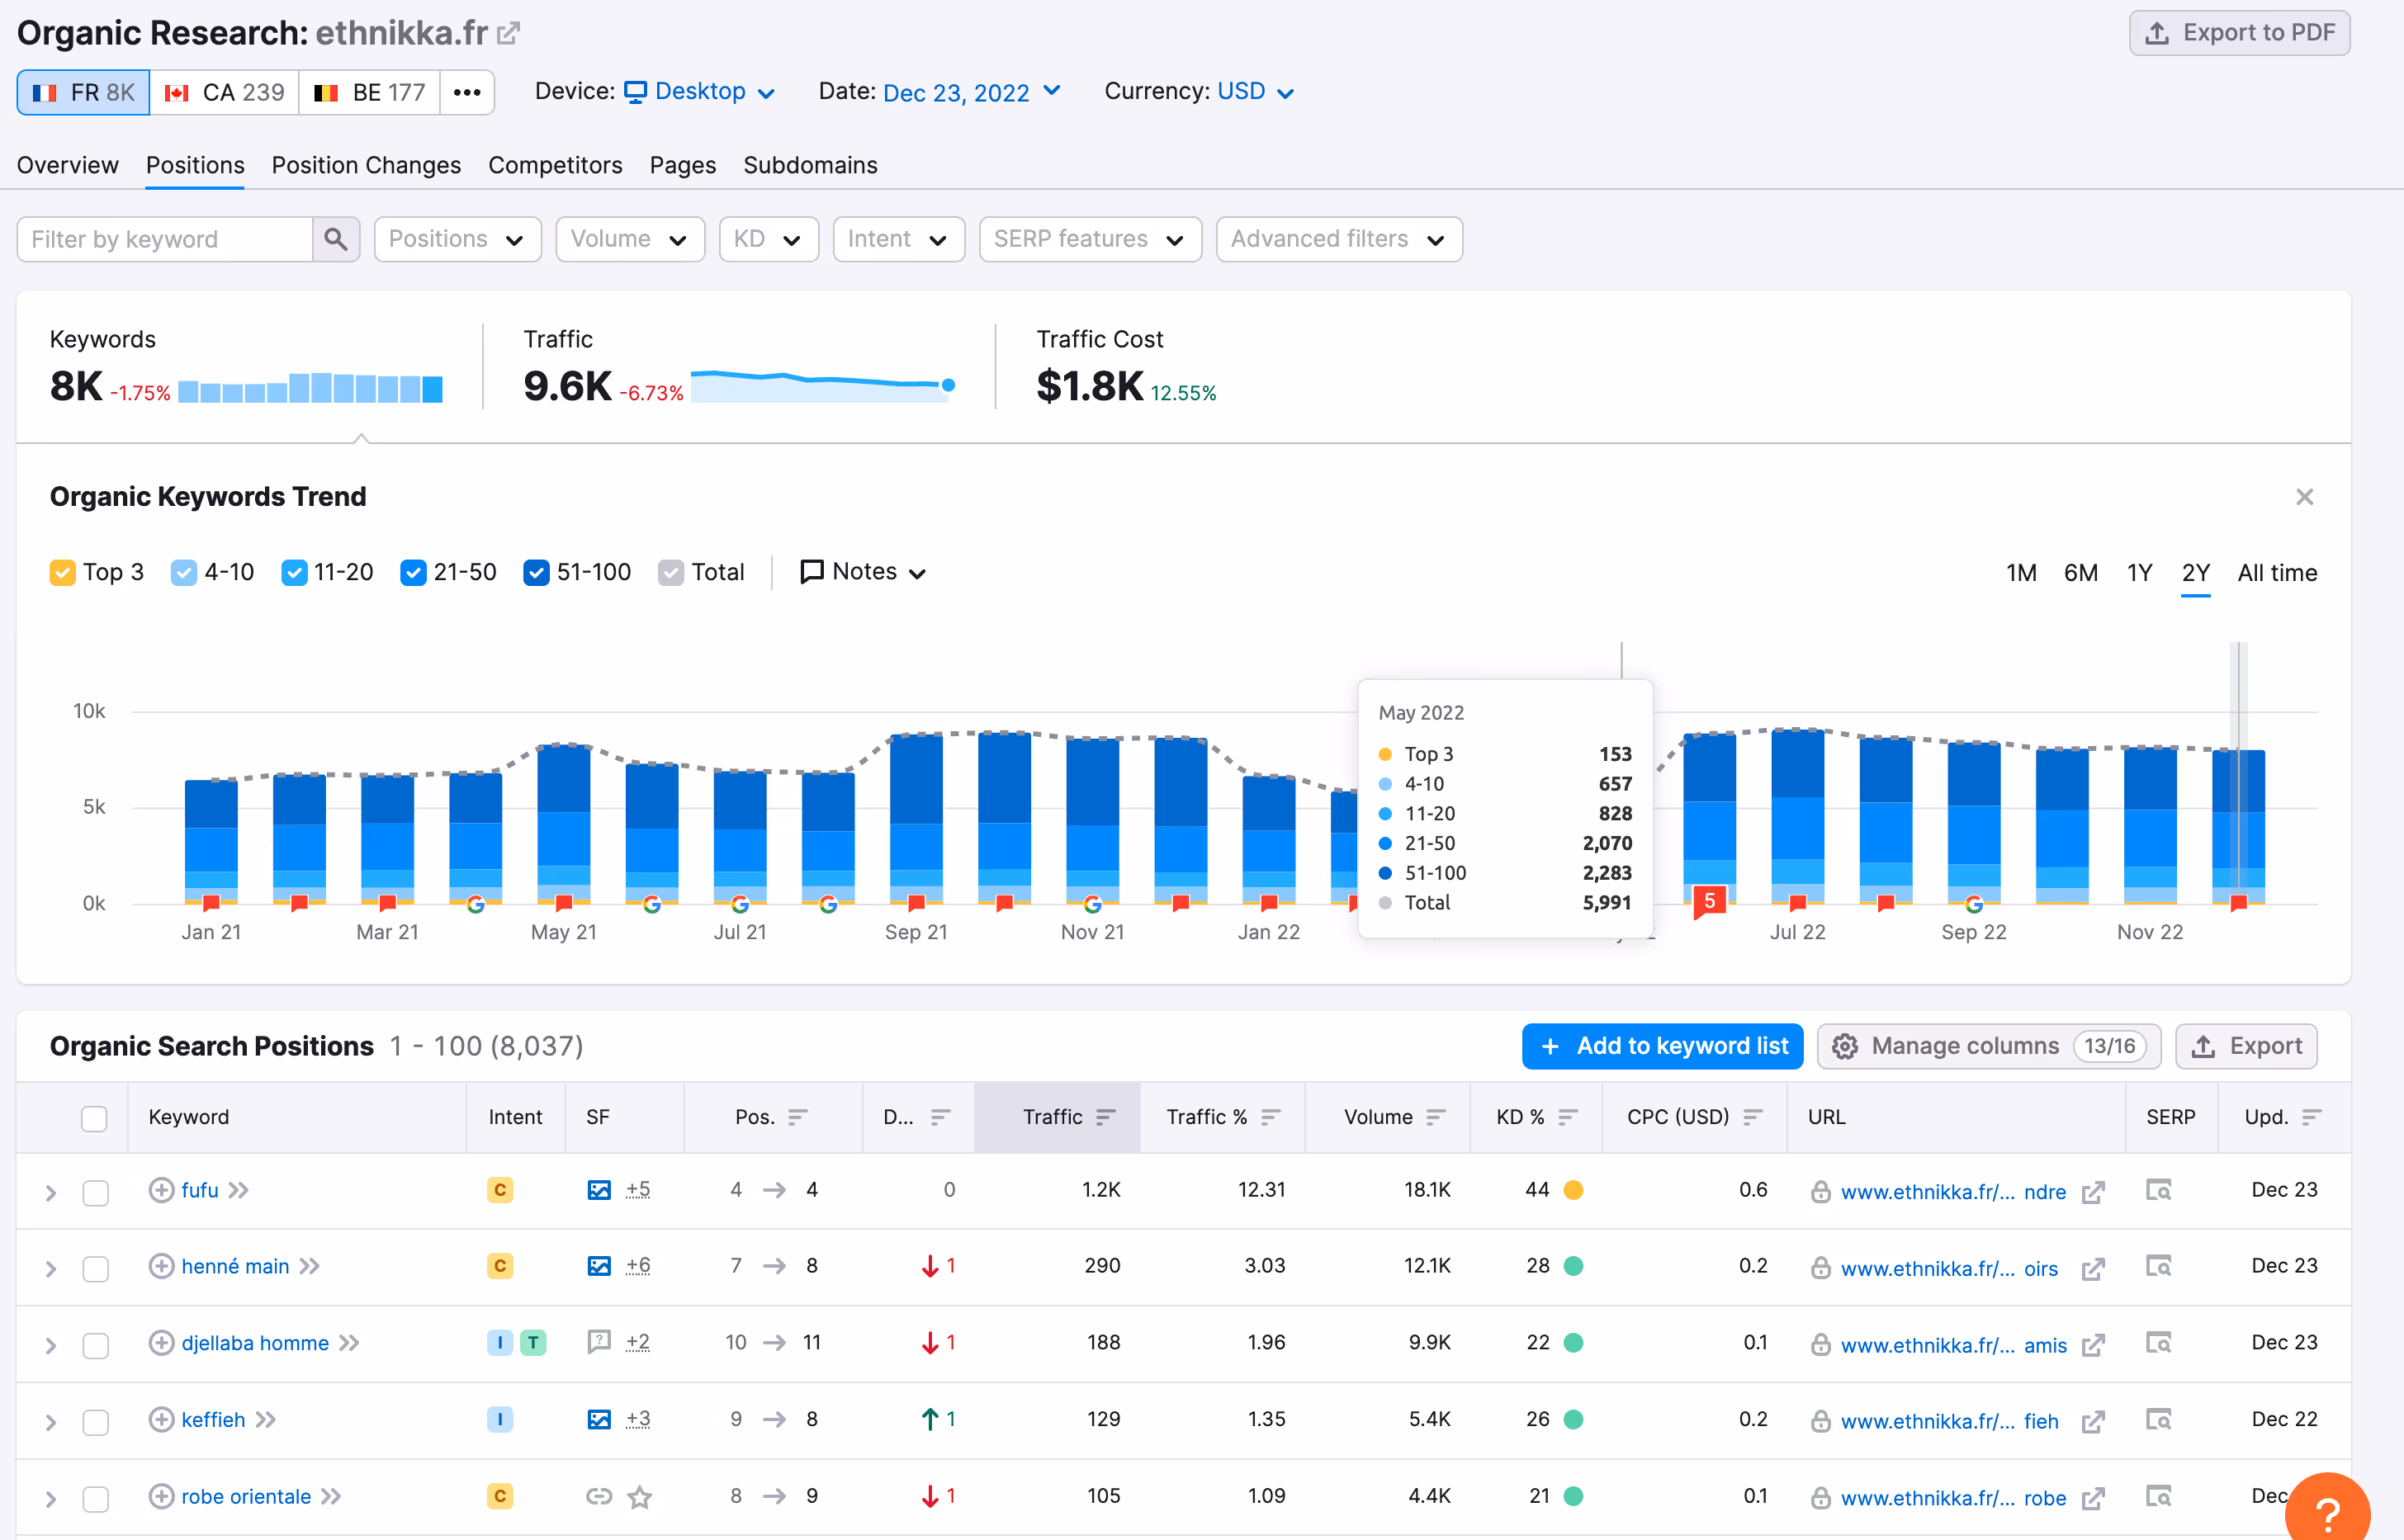The image size is (2404, 1540).
Task: Open ethnikka.fr external link icon in title
Action: [x=509, y=33]
